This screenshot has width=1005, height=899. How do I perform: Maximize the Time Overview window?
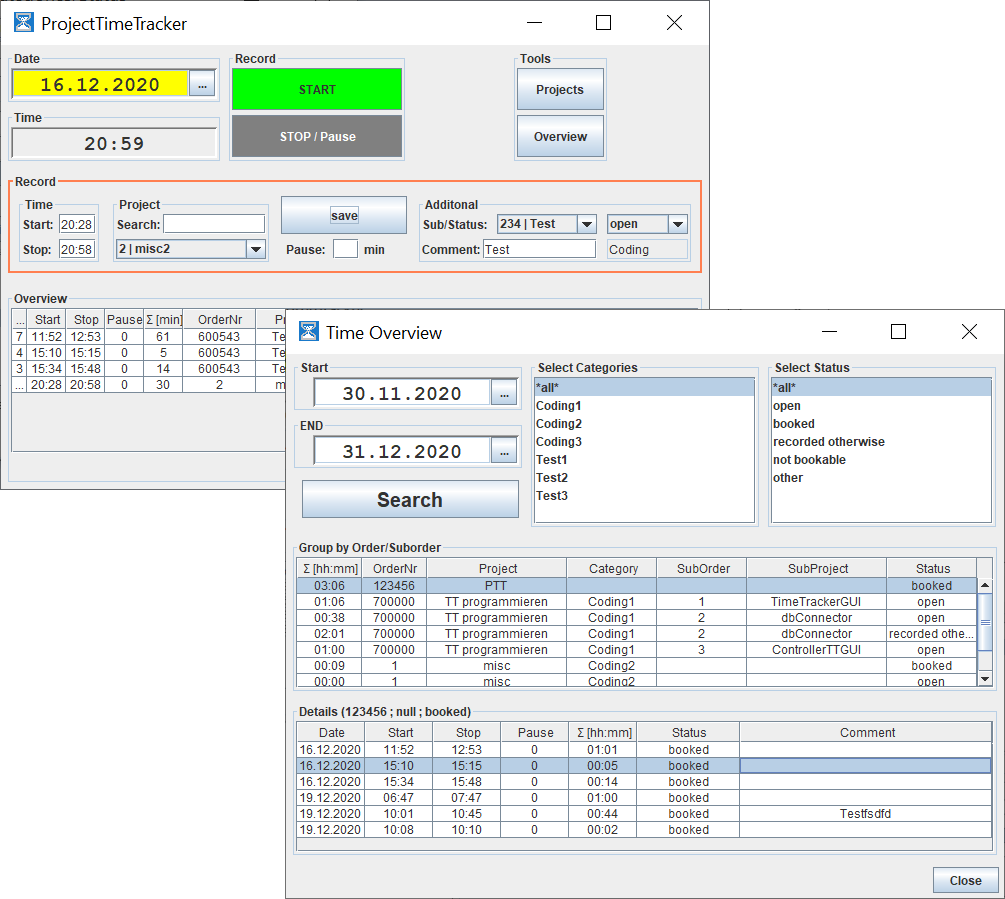[x=898, y=332]
